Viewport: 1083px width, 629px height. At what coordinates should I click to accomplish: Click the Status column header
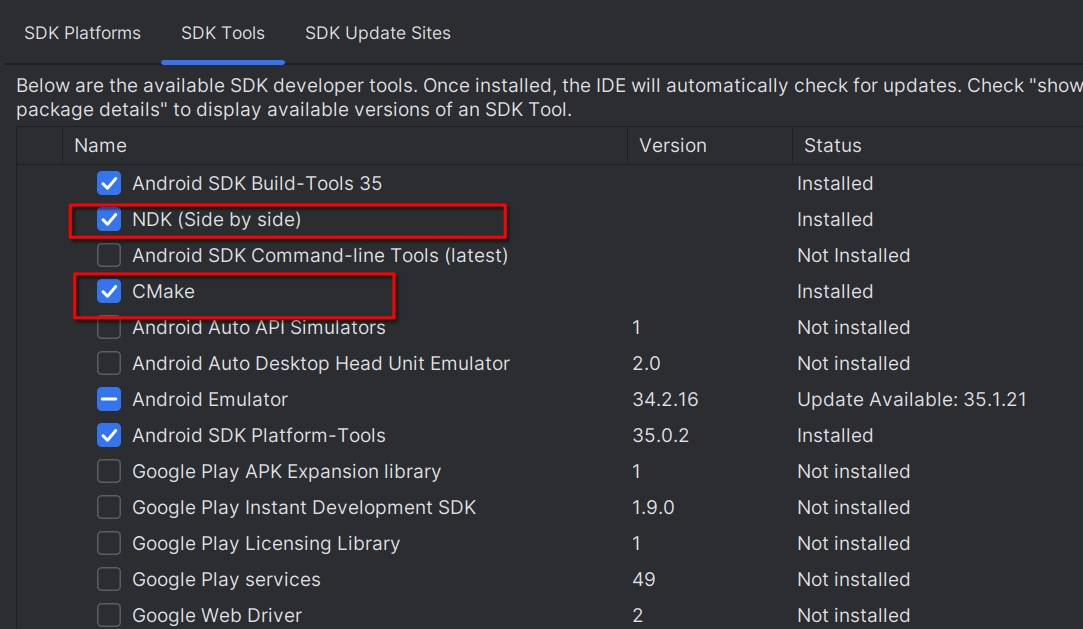pyautogui.click(x=832, y=146)
